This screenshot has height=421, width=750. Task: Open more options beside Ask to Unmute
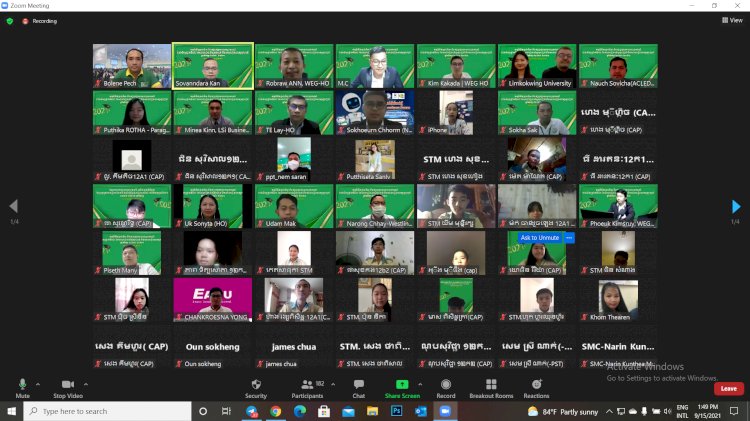pos(569,237)
